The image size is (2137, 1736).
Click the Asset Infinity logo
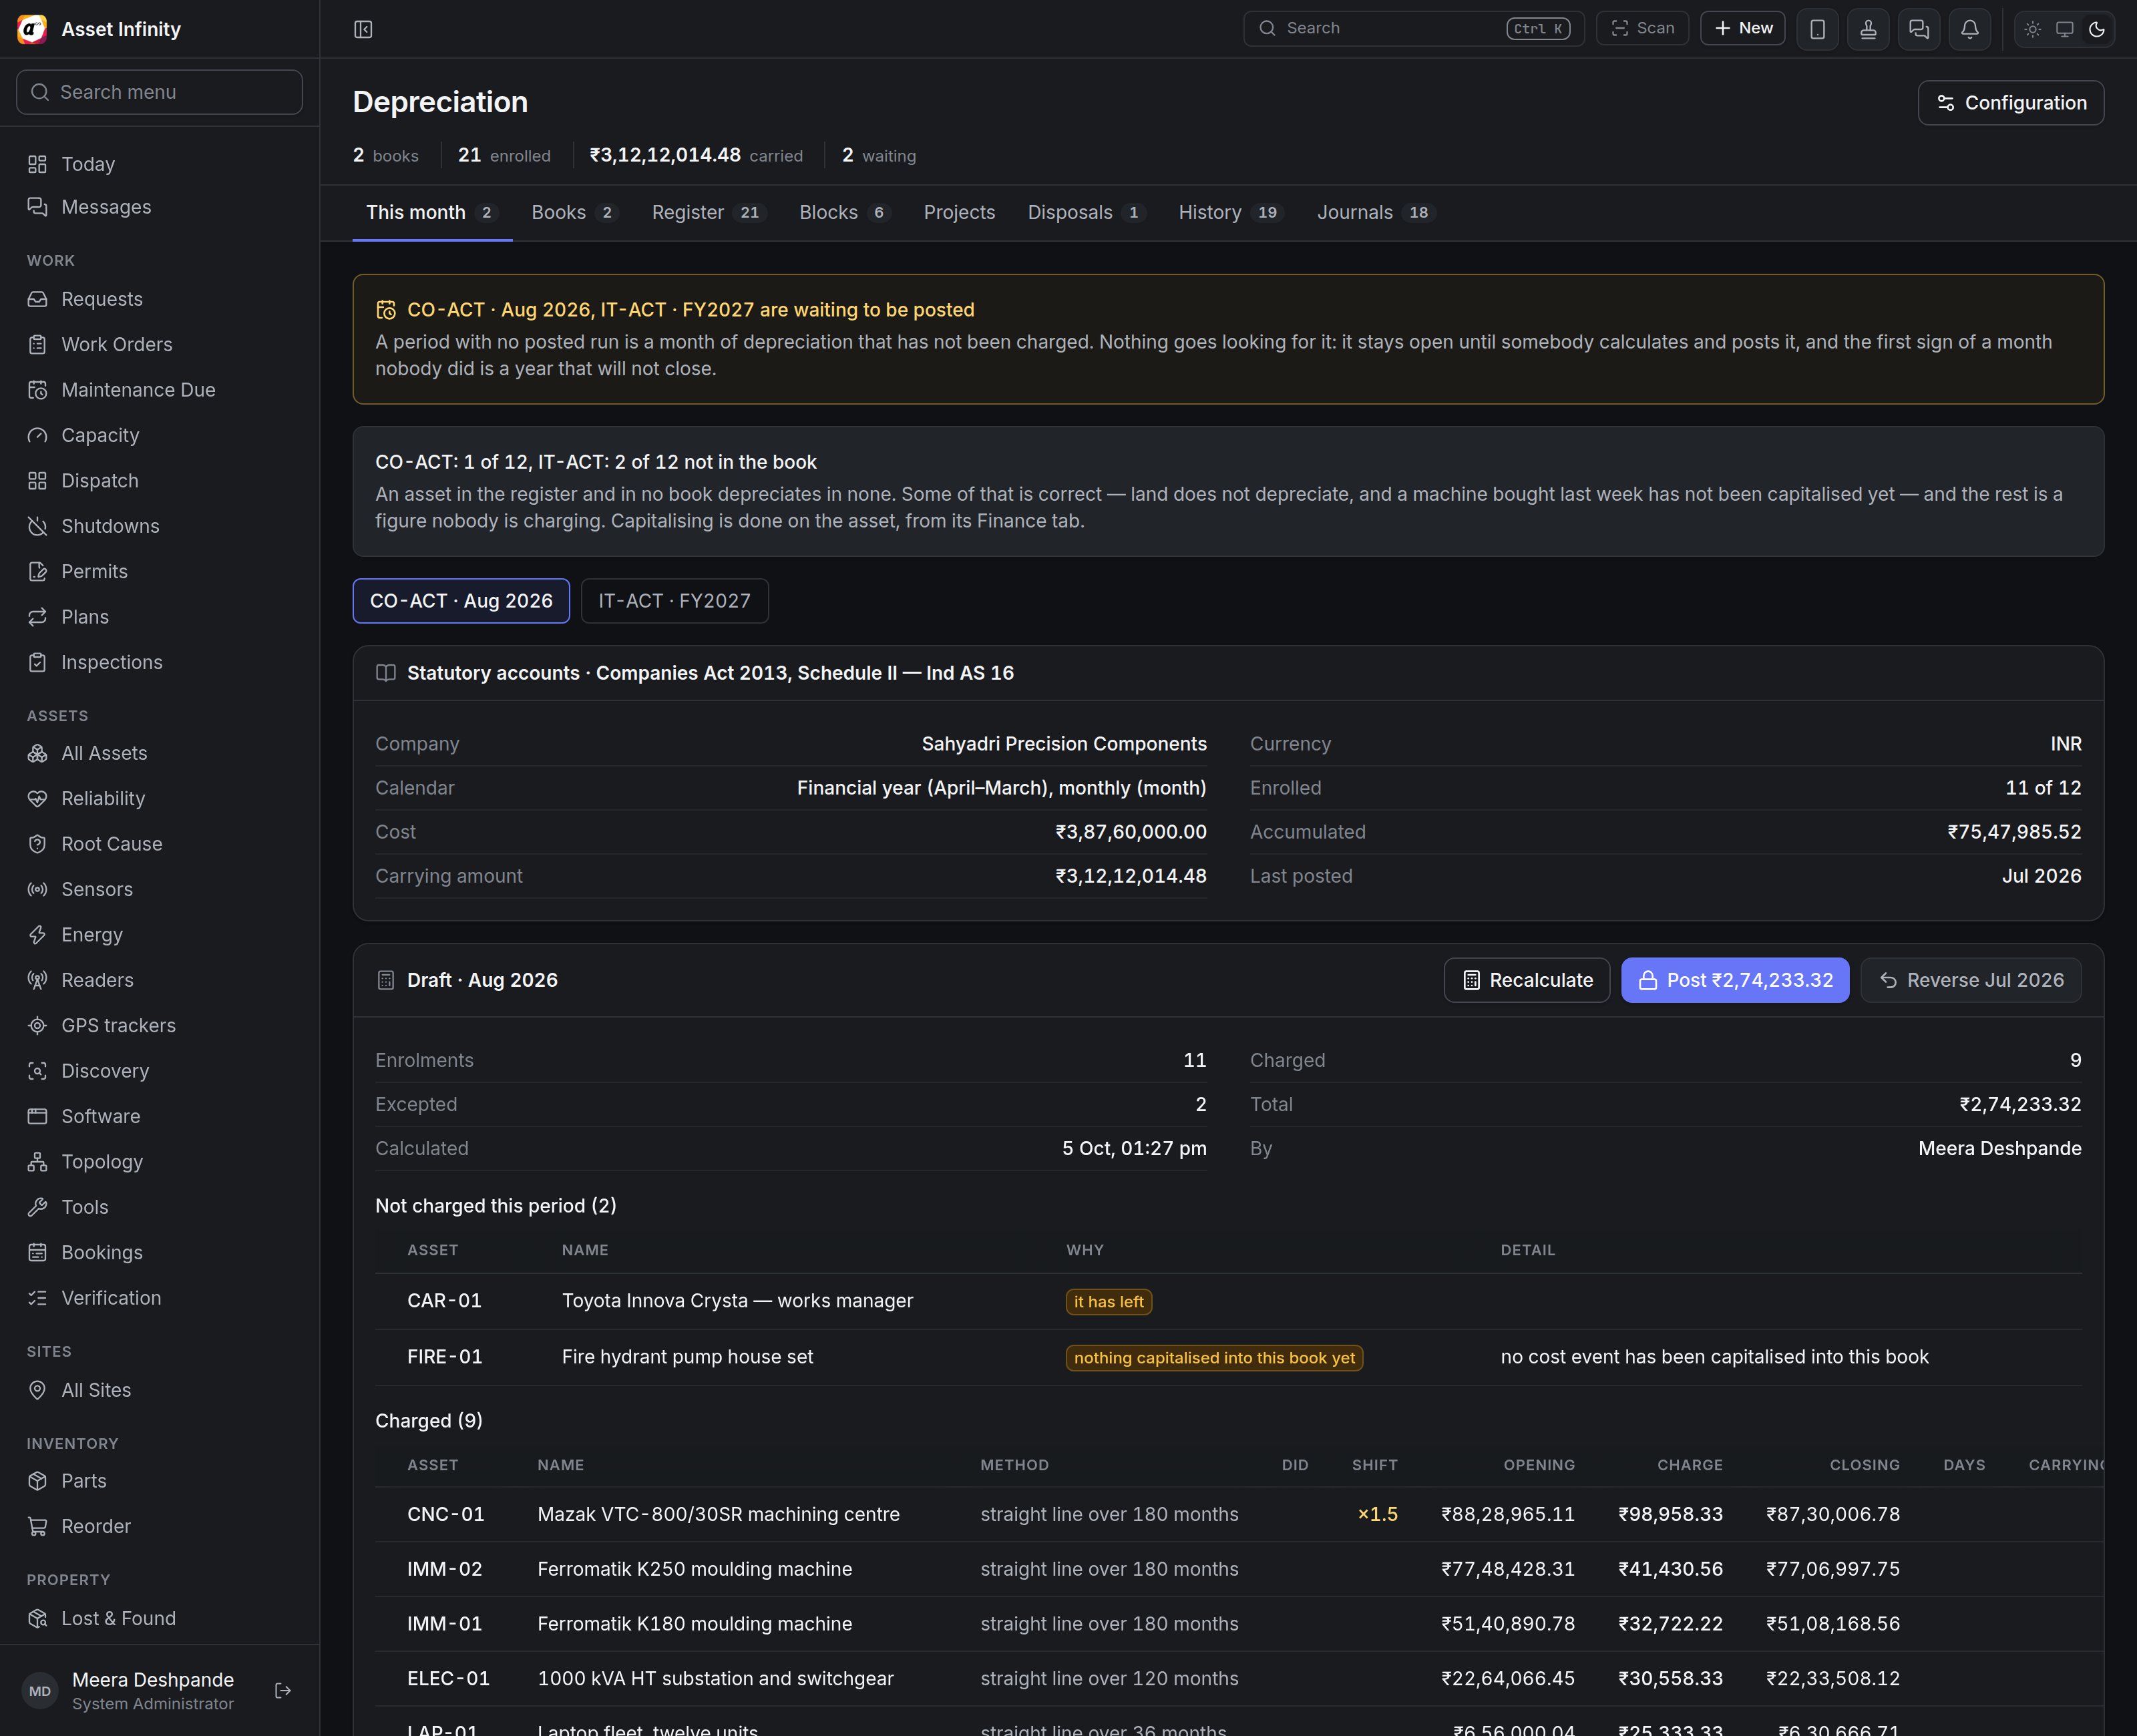32,29
